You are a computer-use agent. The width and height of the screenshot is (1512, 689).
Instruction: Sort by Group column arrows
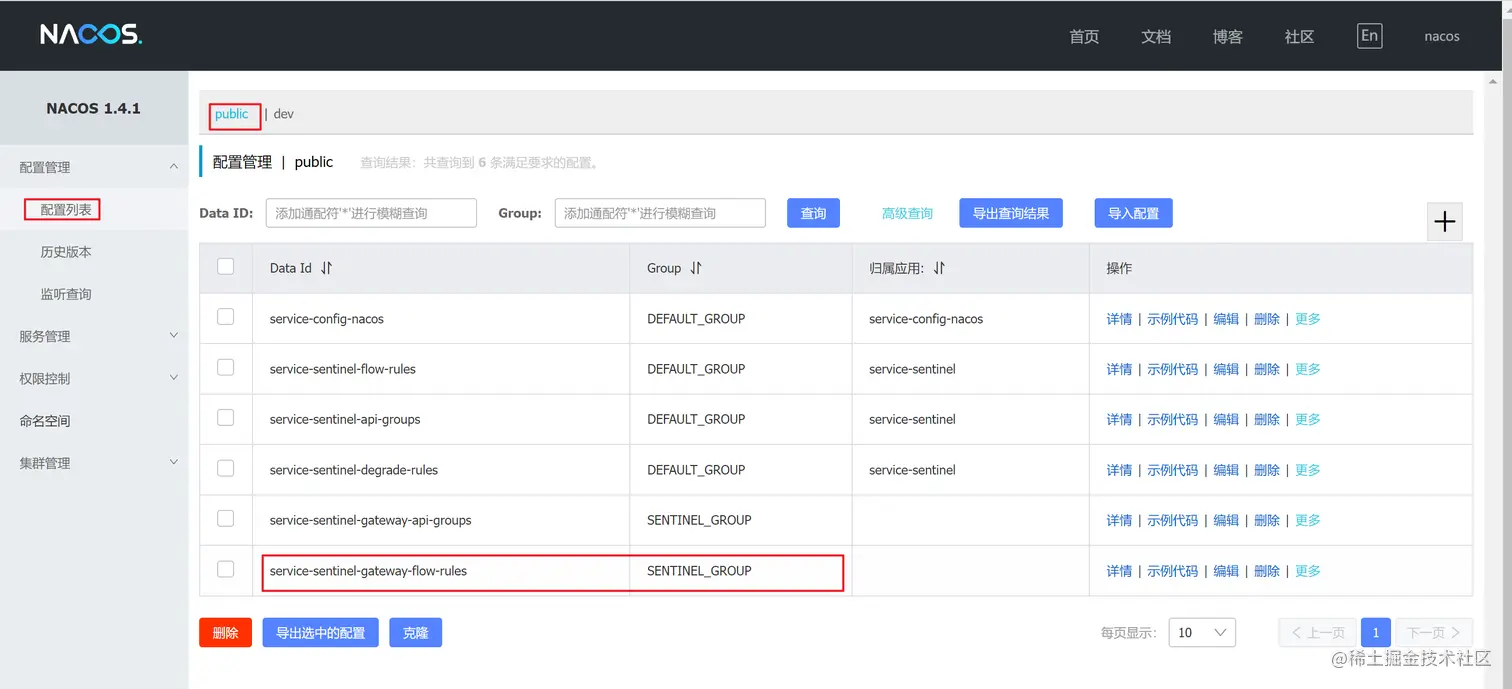point(696,268)
